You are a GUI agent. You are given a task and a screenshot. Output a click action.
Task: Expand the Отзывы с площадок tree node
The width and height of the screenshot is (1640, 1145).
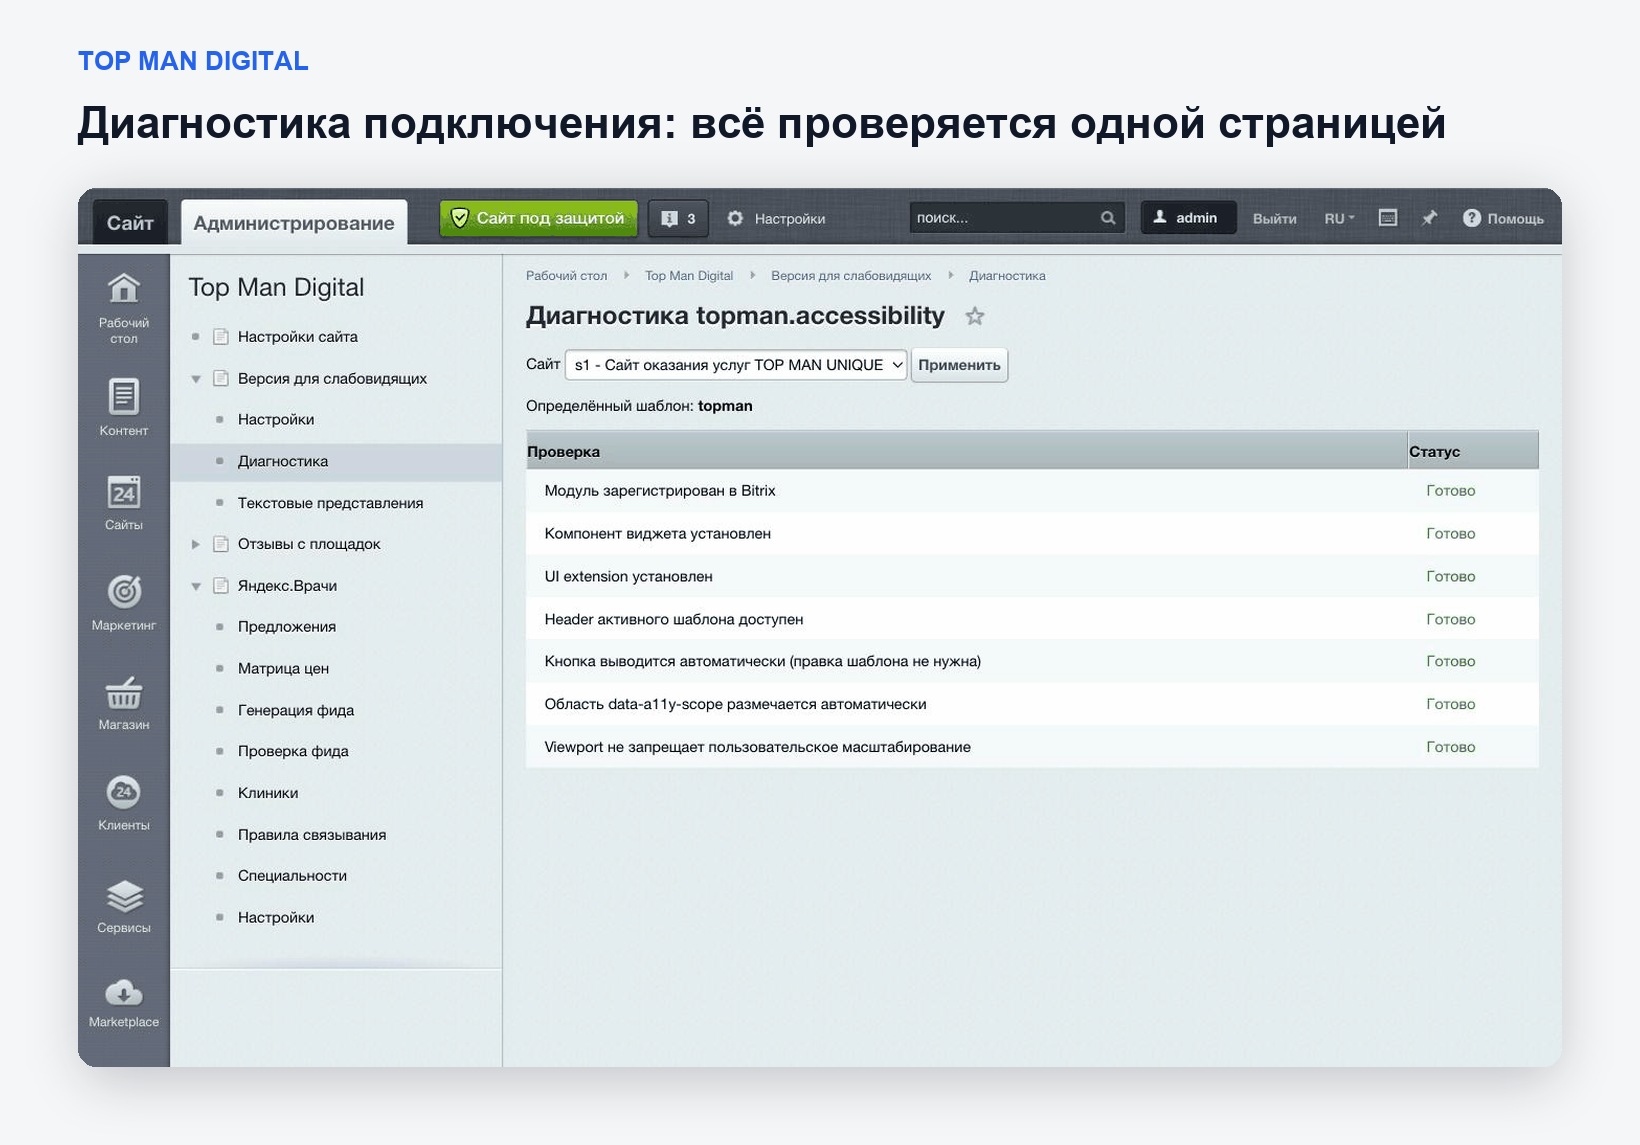[196, 544]
